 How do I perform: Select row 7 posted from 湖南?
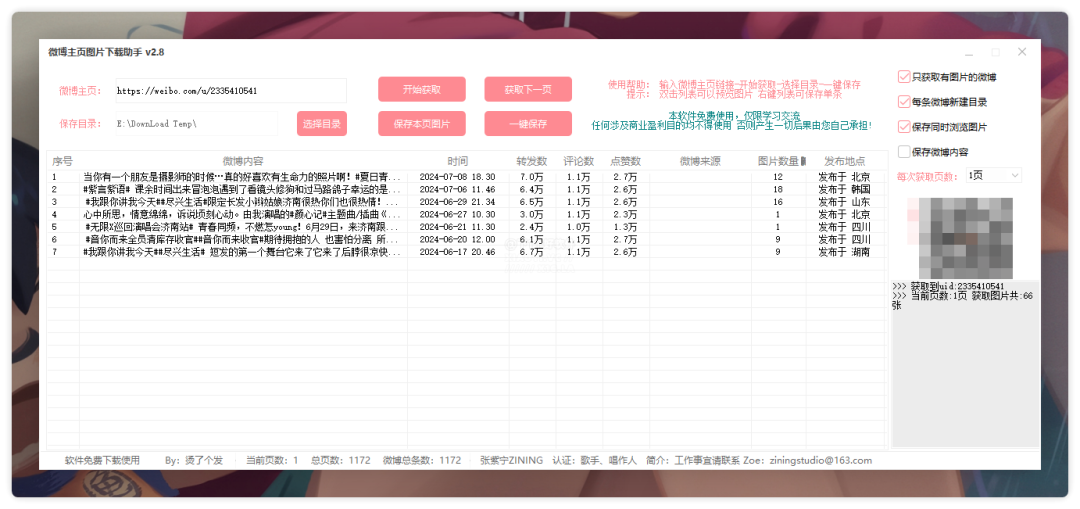(x=242, y=253)
